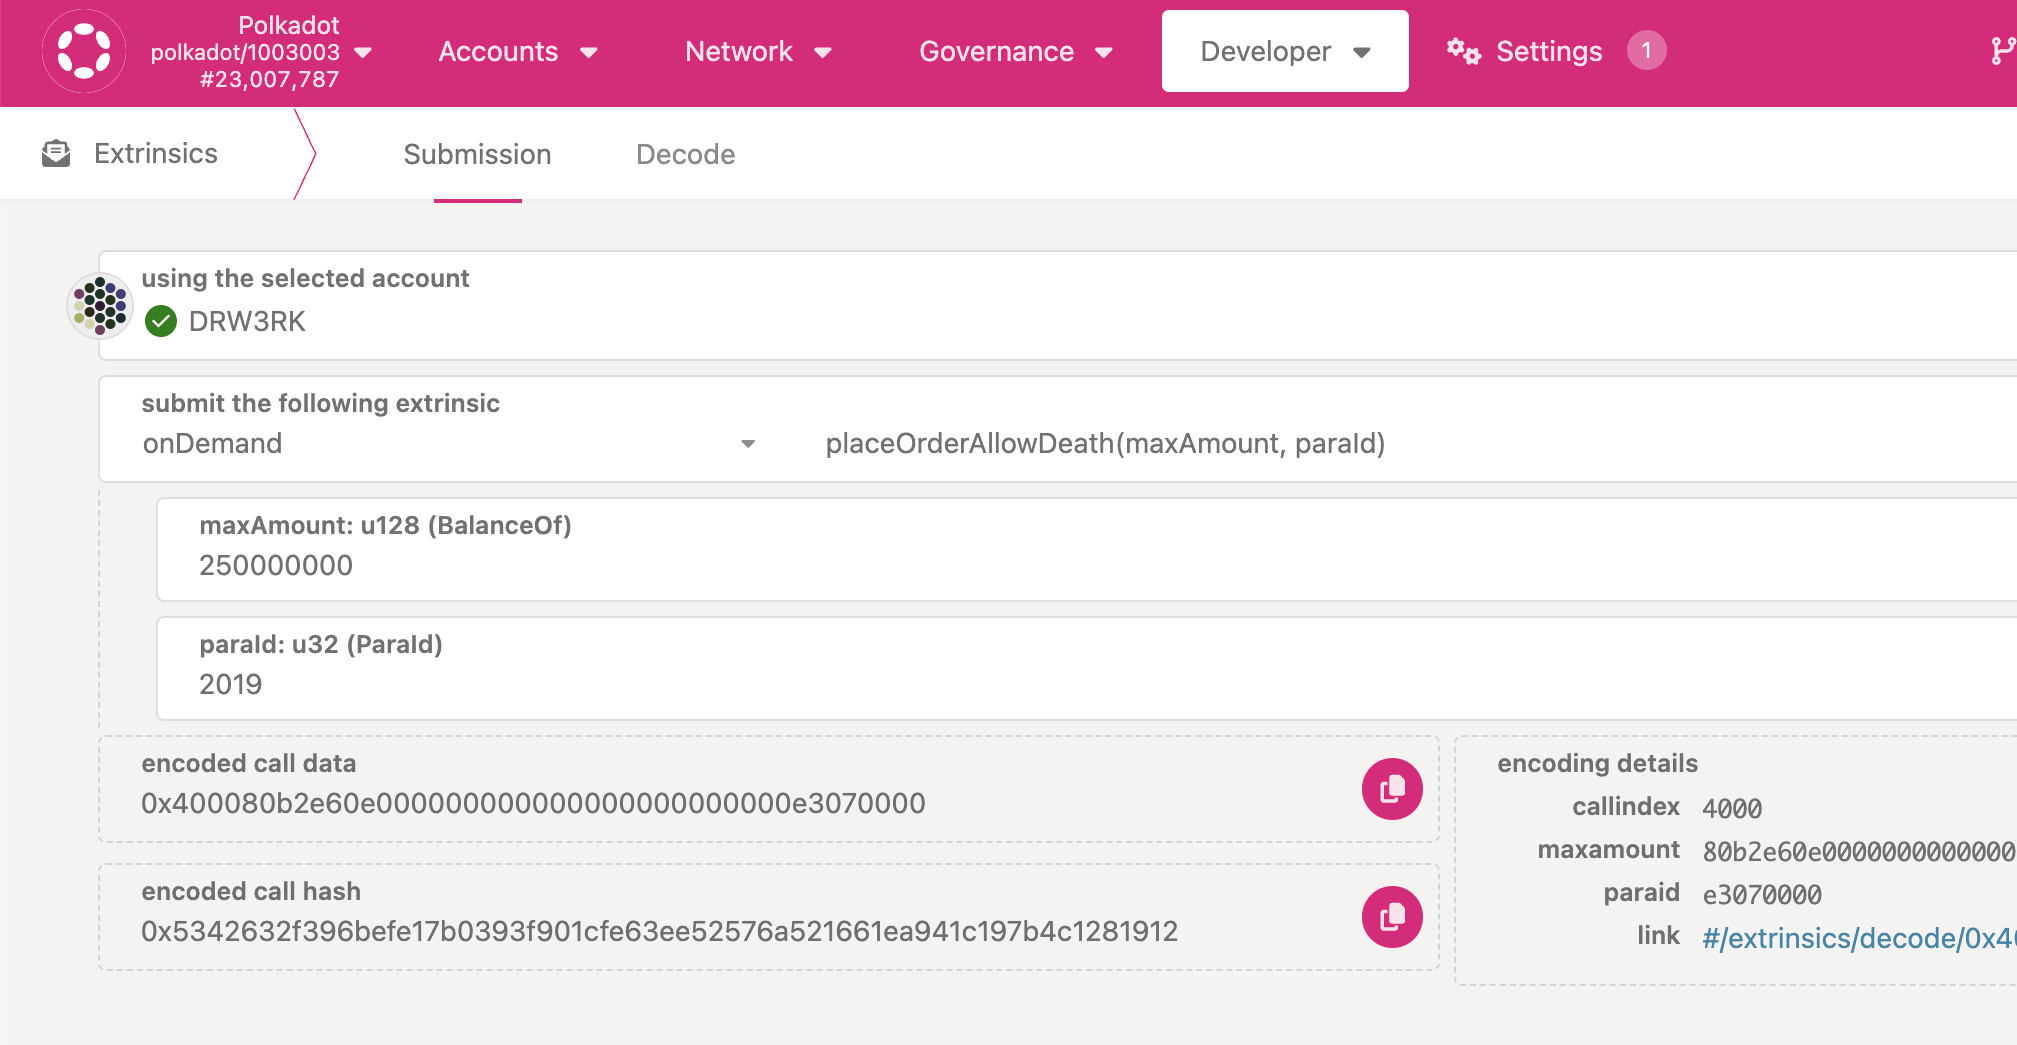Expand the Accounts menu
The width and height of the screenshot is (2017, 1045).
(x=517, y=52)
